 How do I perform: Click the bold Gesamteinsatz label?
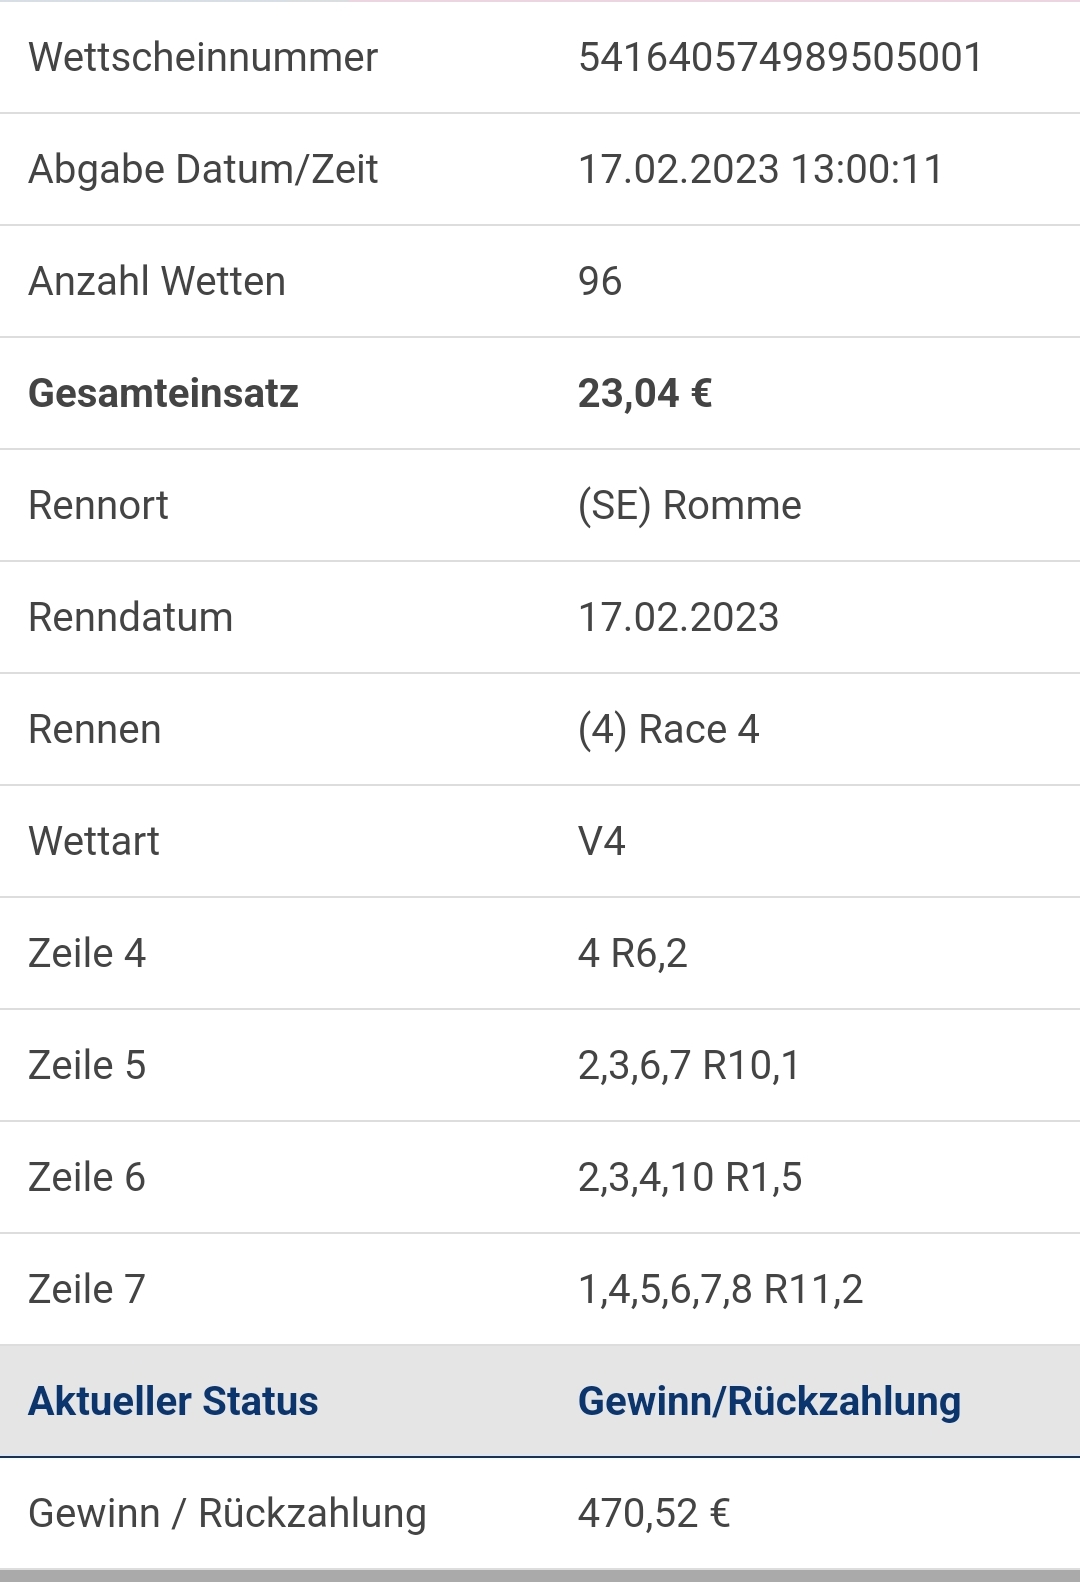tap(163, 393)
